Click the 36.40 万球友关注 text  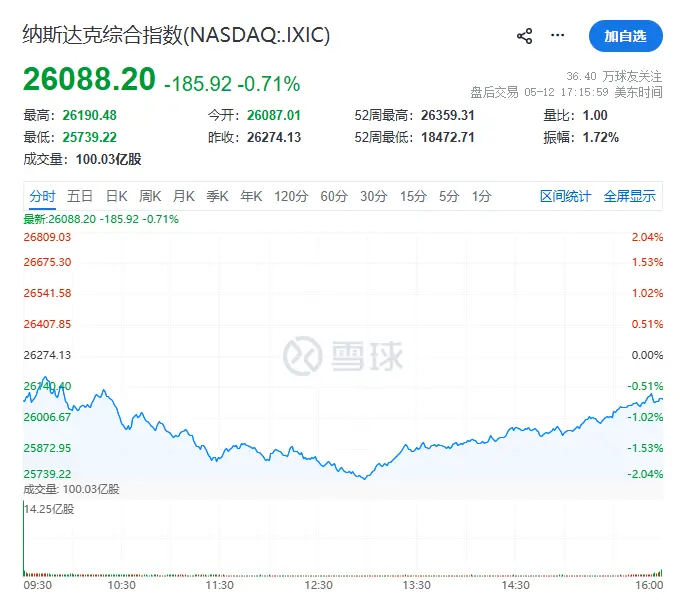(x=614, y=76)
